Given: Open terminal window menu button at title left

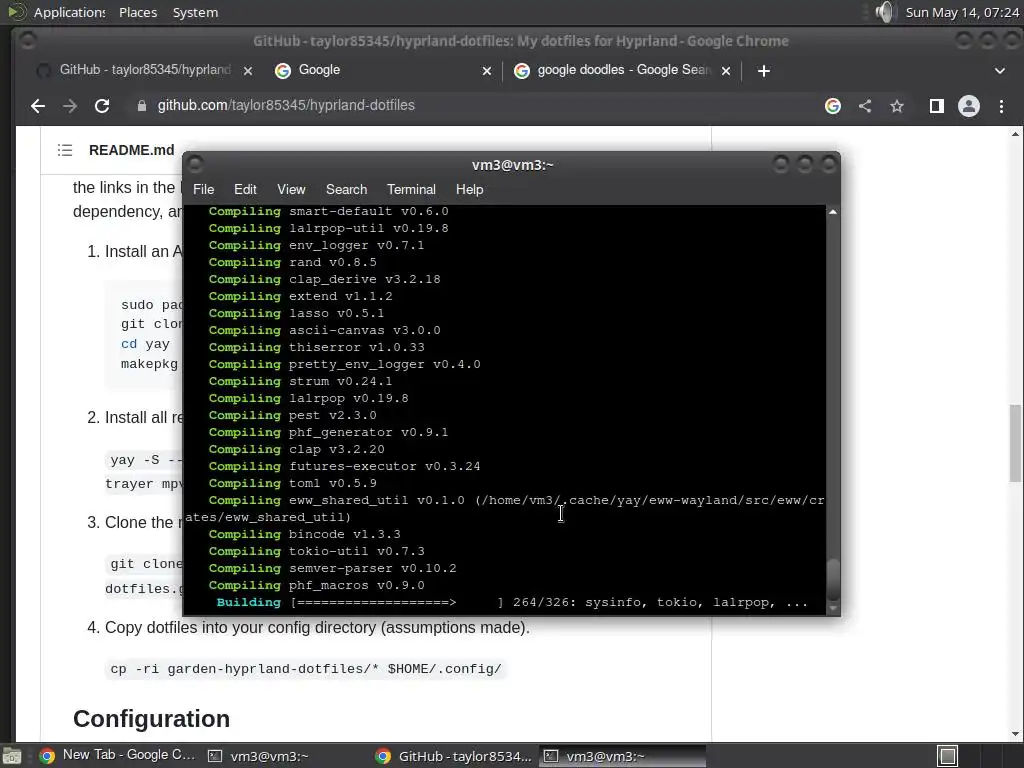Looking at the screenshot, I should (x=195, y=165).
